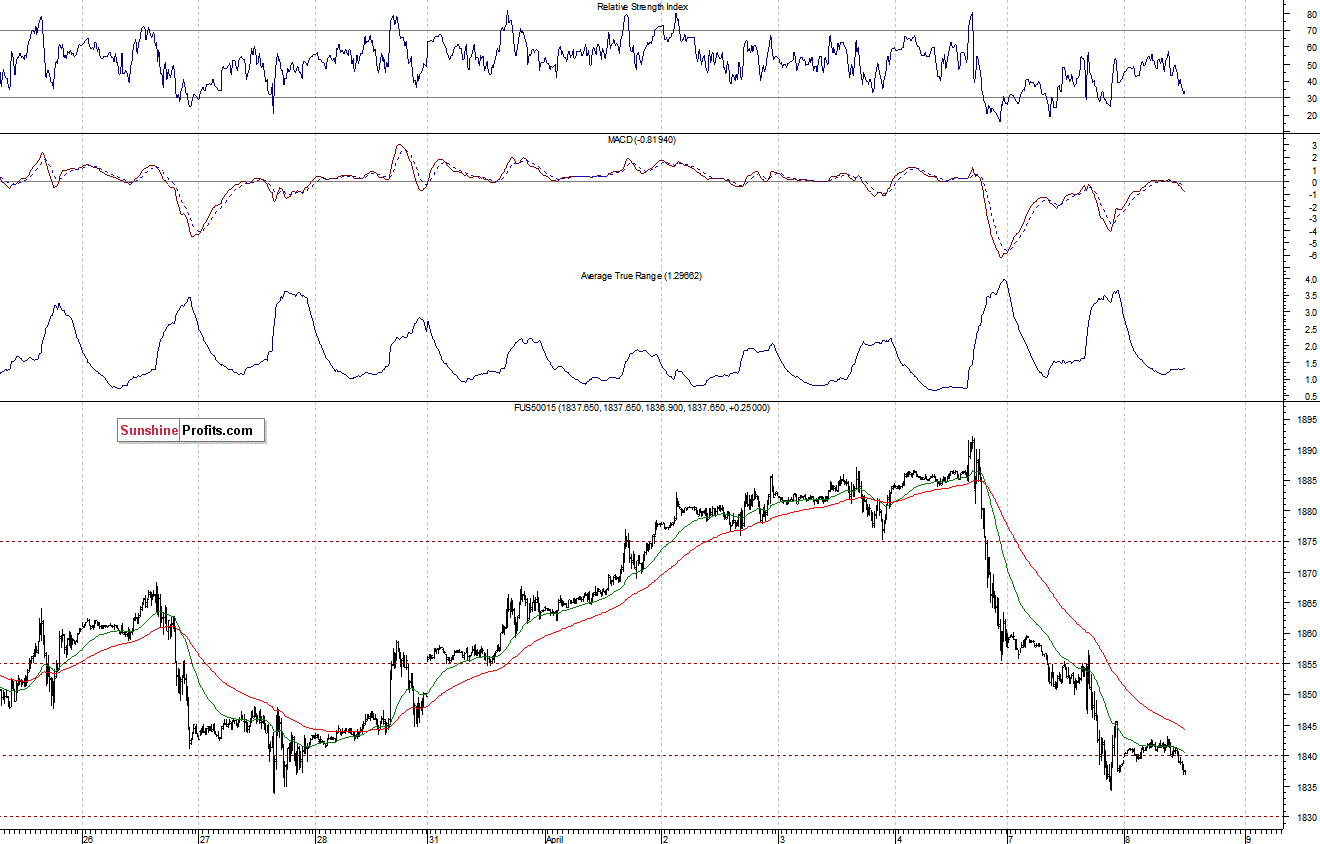Click the 1835 price axis label
The width and height of the screenshot is (1320, 844).
click(1307, 787)
